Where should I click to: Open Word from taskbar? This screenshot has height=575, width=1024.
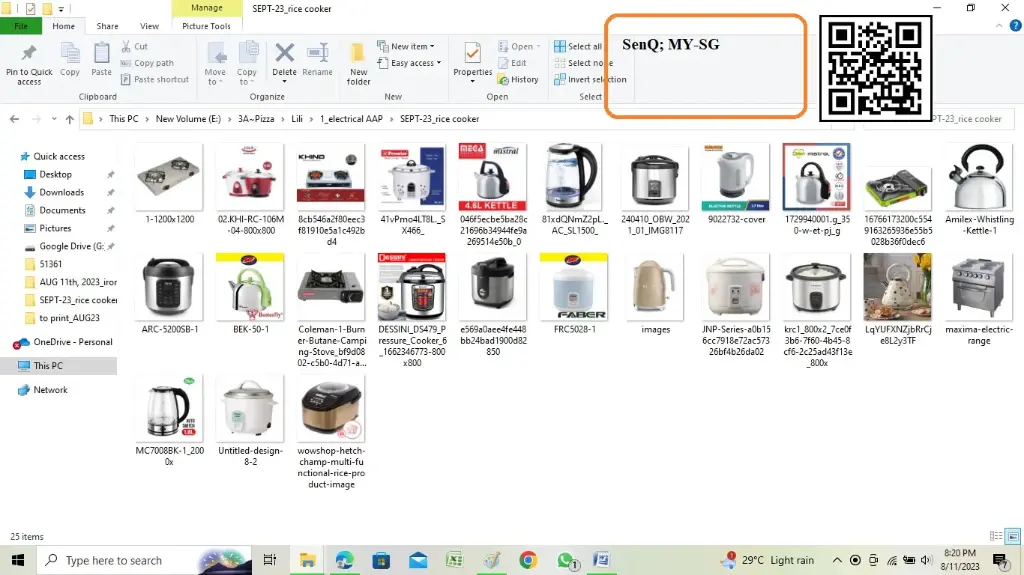coord(601,560)
